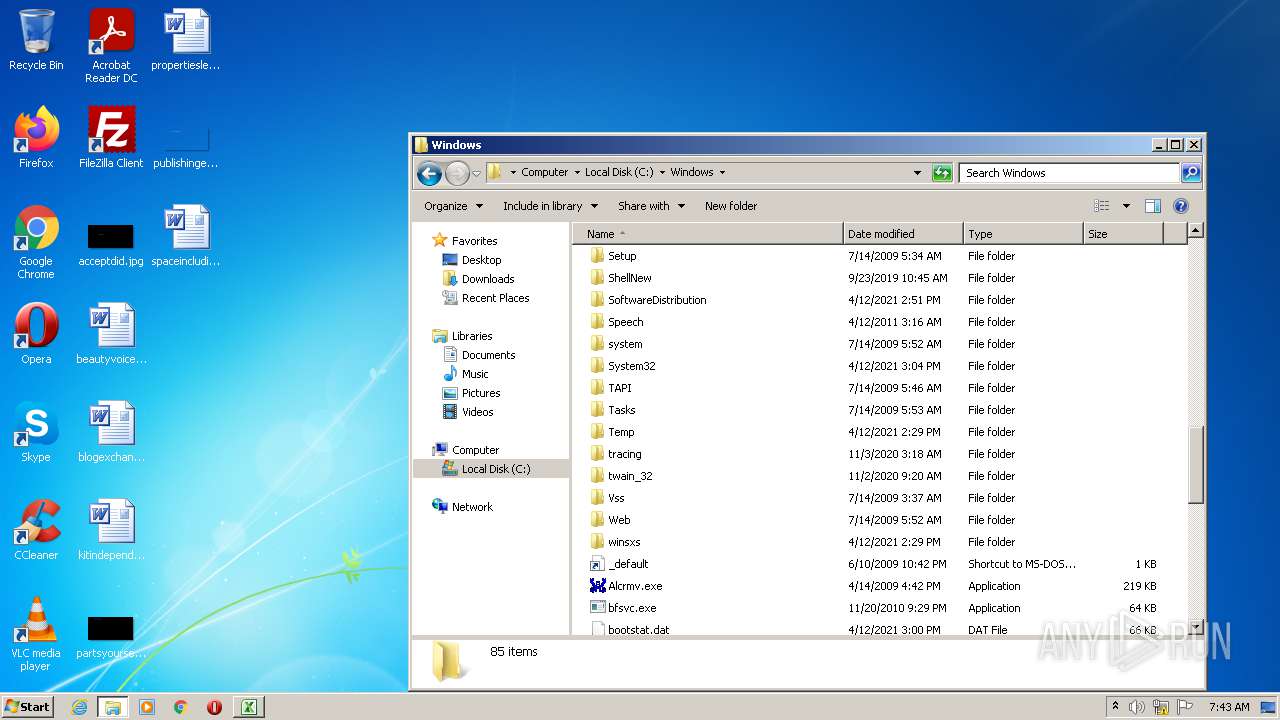Screen dimensions: 1280x720
Task: Open the Share with dropdown
Action: tap(651, 206)
